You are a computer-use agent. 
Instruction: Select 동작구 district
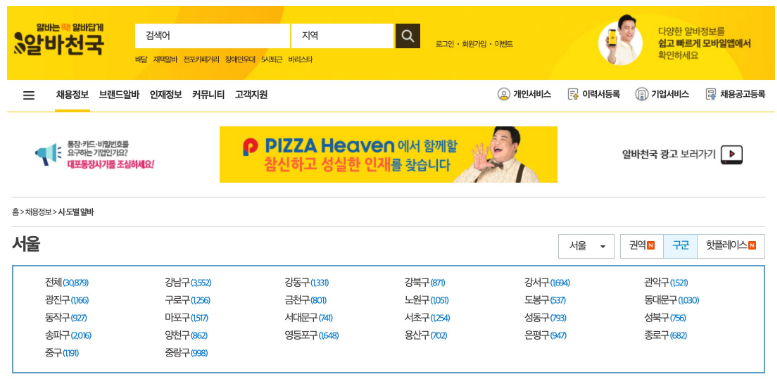[65, 318]
